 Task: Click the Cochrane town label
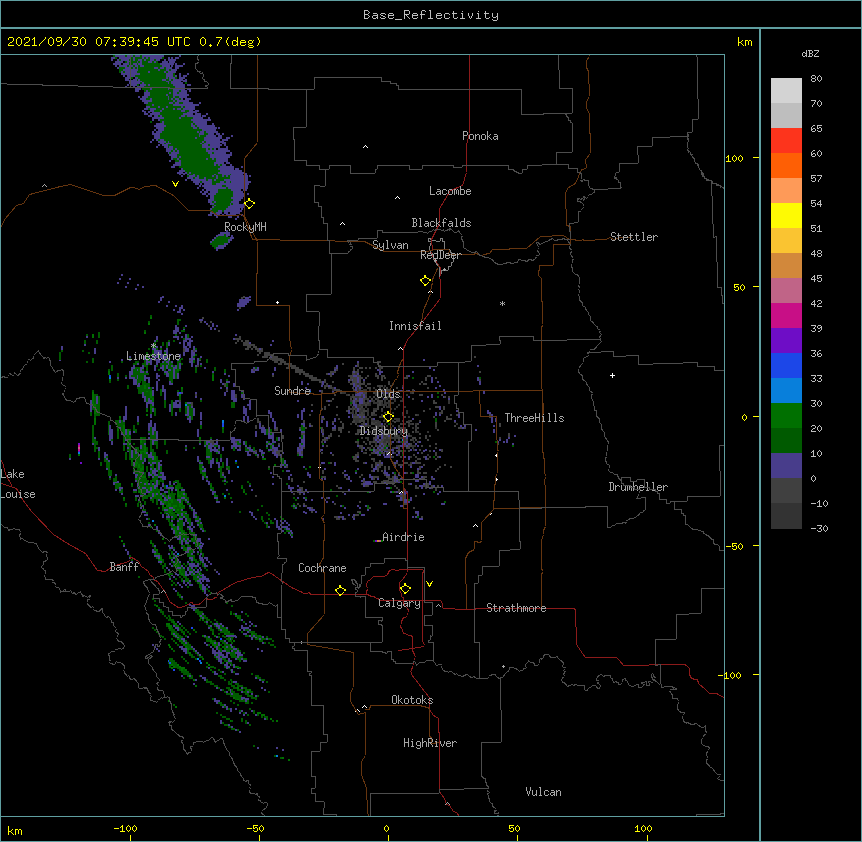pyautogui.click(x=322, y=568)
